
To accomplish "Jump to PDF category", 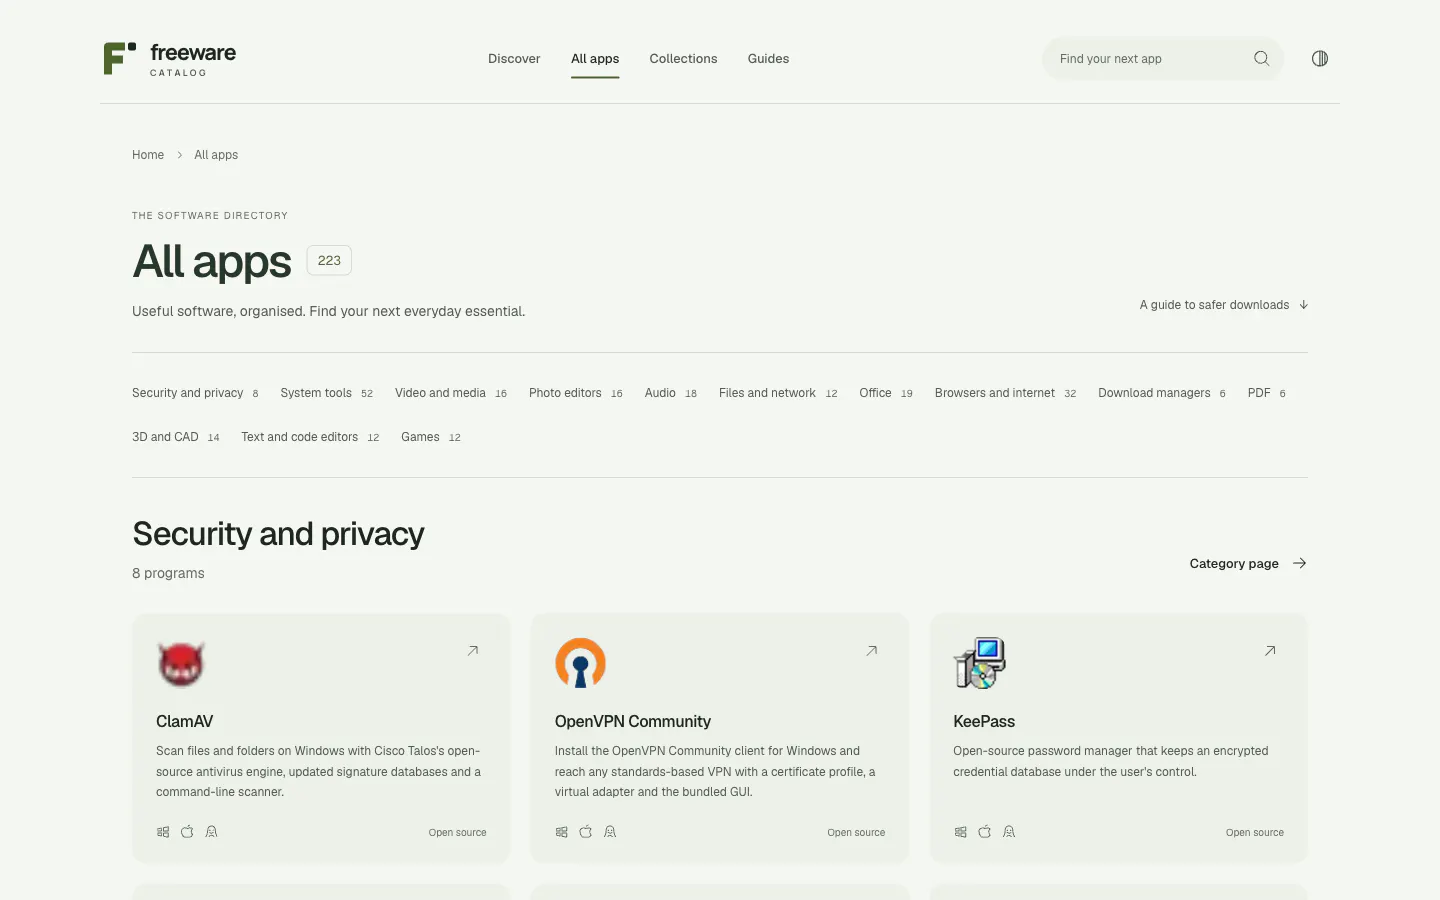I will coord(1267,393).
